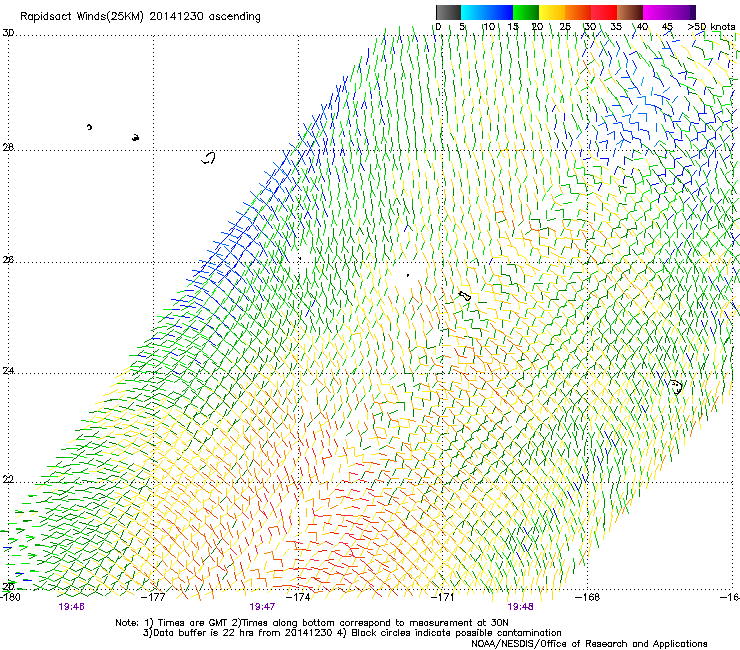
Task: Select the latitude axis label '22'
Action: (x=8, y=480)
